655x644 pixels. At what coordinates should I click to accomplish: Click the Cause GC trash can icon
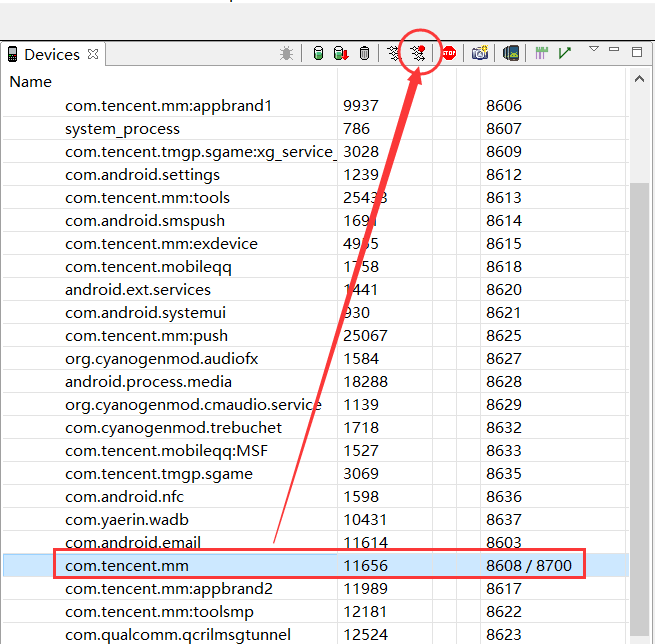coord(364,53)
